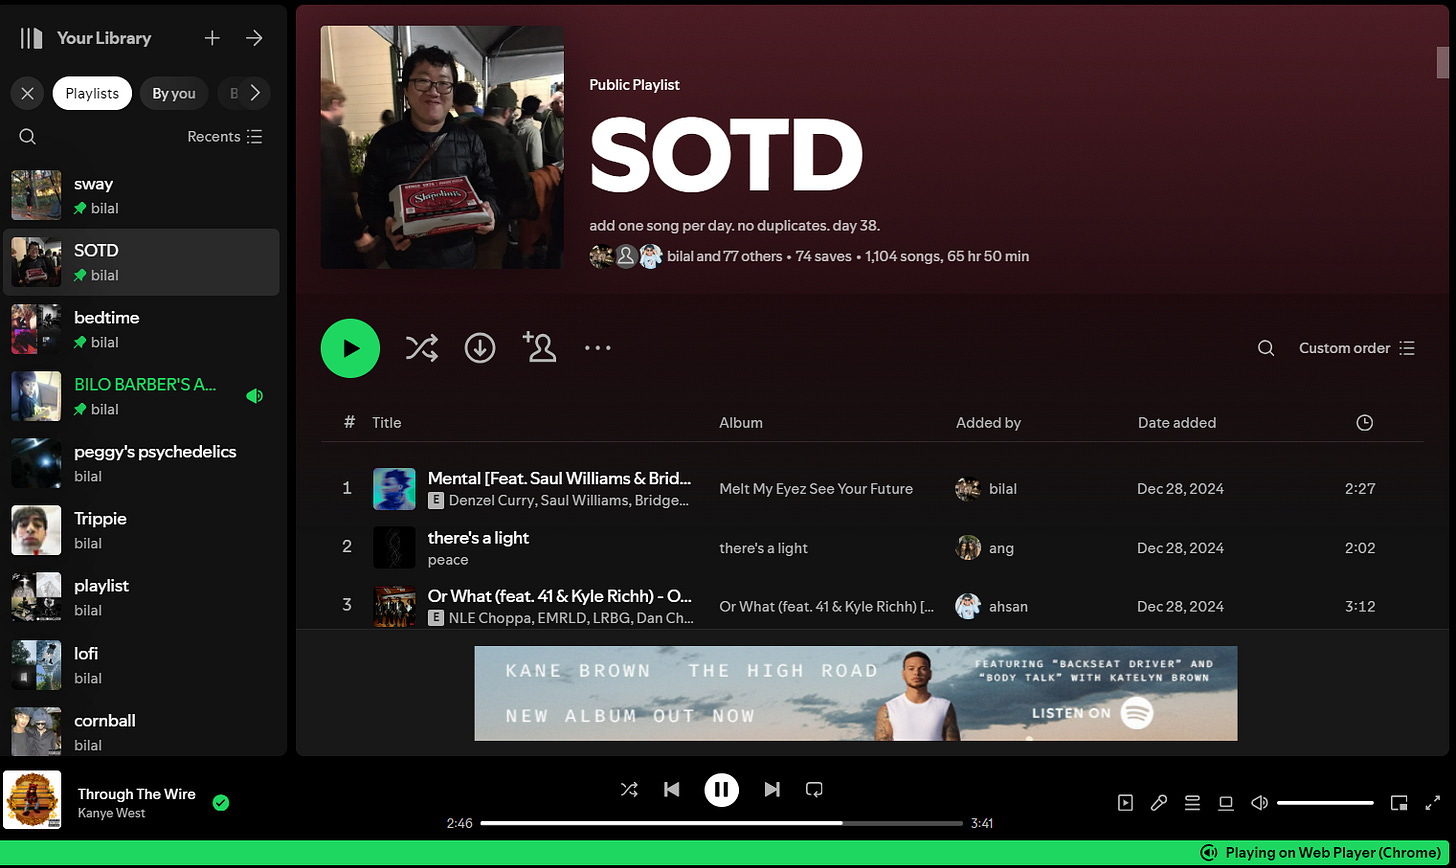The width and height of the screenshot is (1456, 868).
Task: Select the Playlists filter chip
Action: (92, 93)
